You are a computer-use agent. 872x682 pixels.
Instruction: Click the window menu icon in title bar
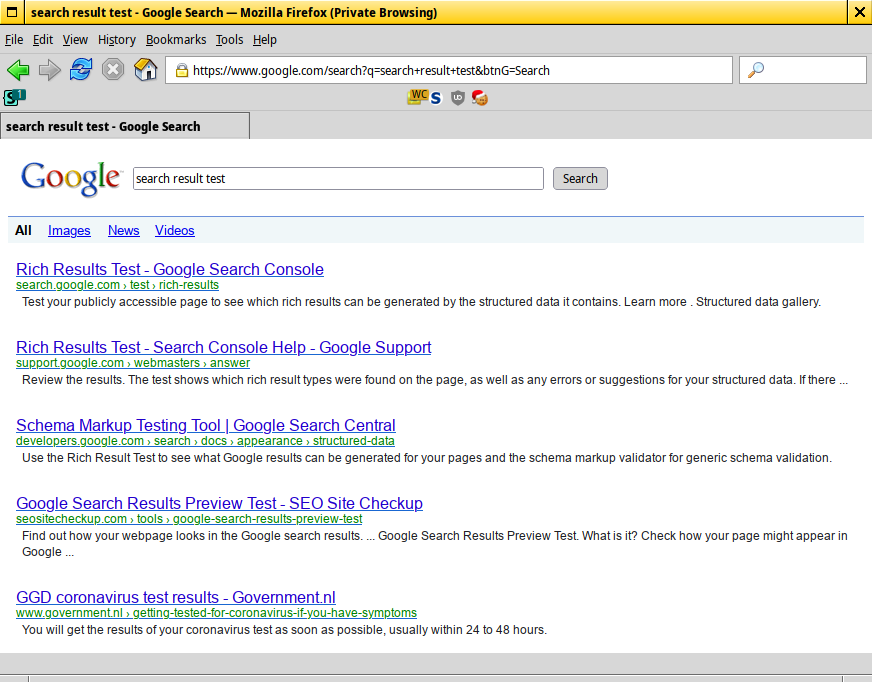click(x=11, y=12)
